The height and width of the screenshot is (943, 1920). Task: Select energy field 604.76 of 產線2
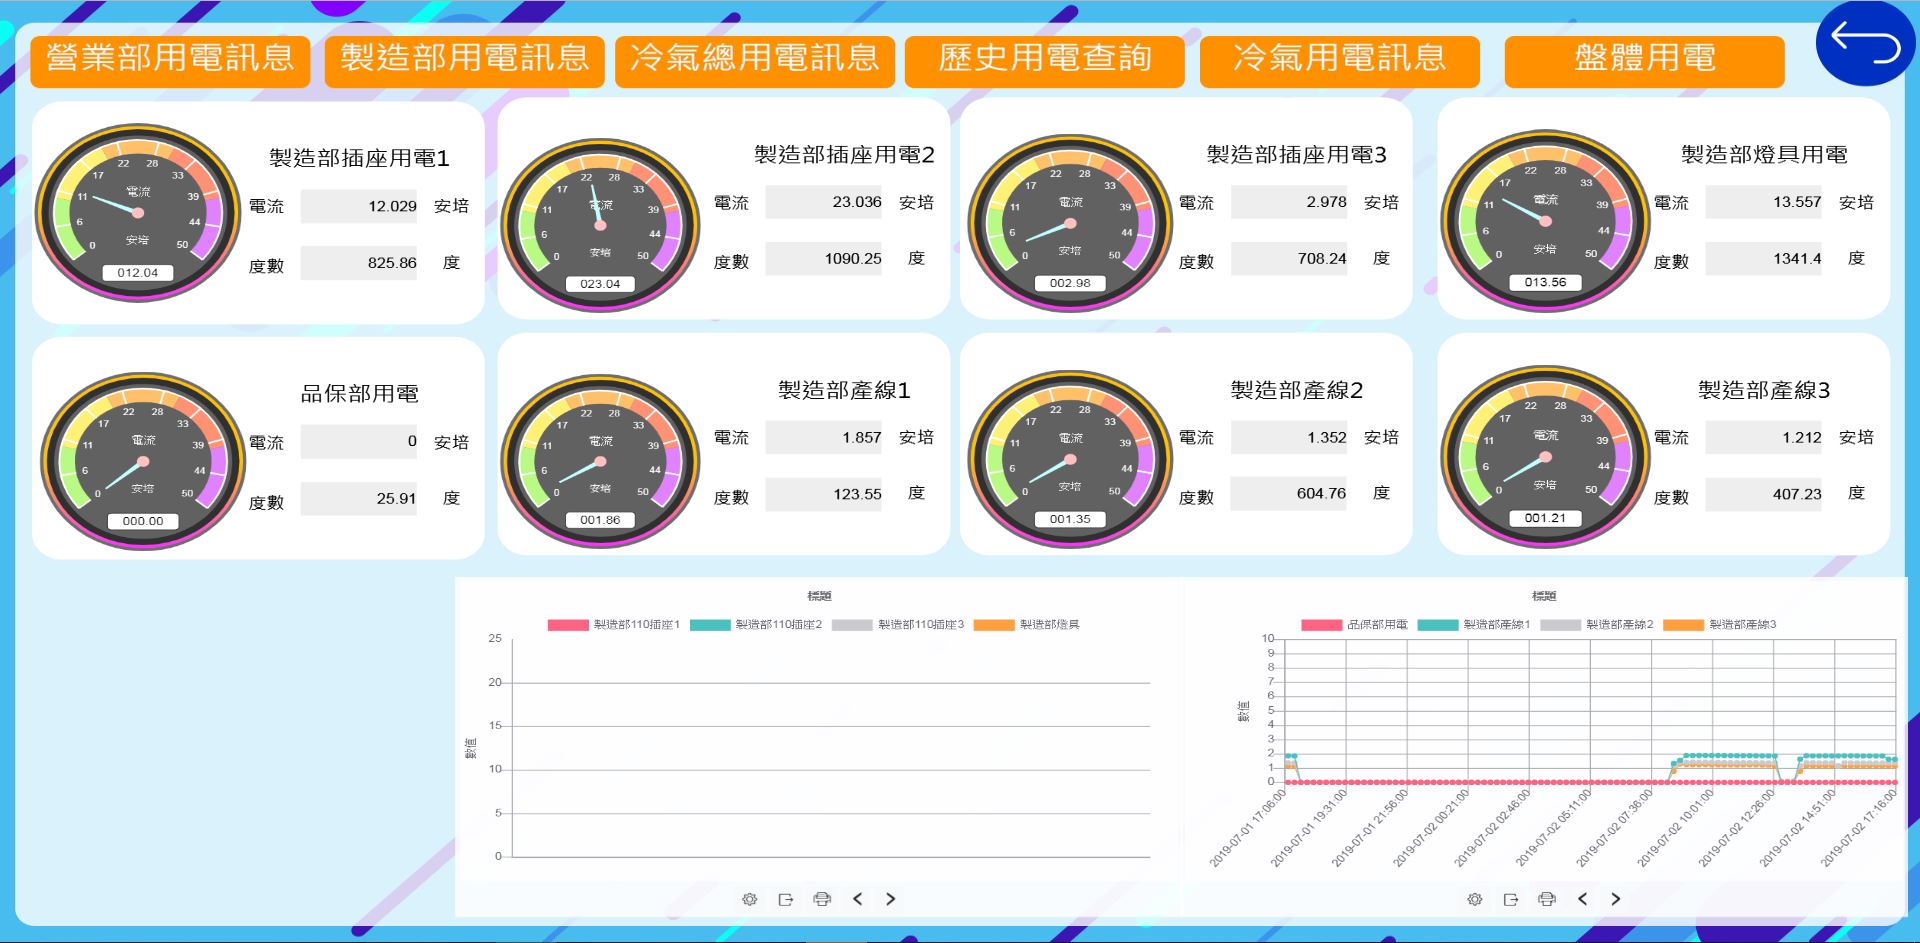coord(1289,494)
